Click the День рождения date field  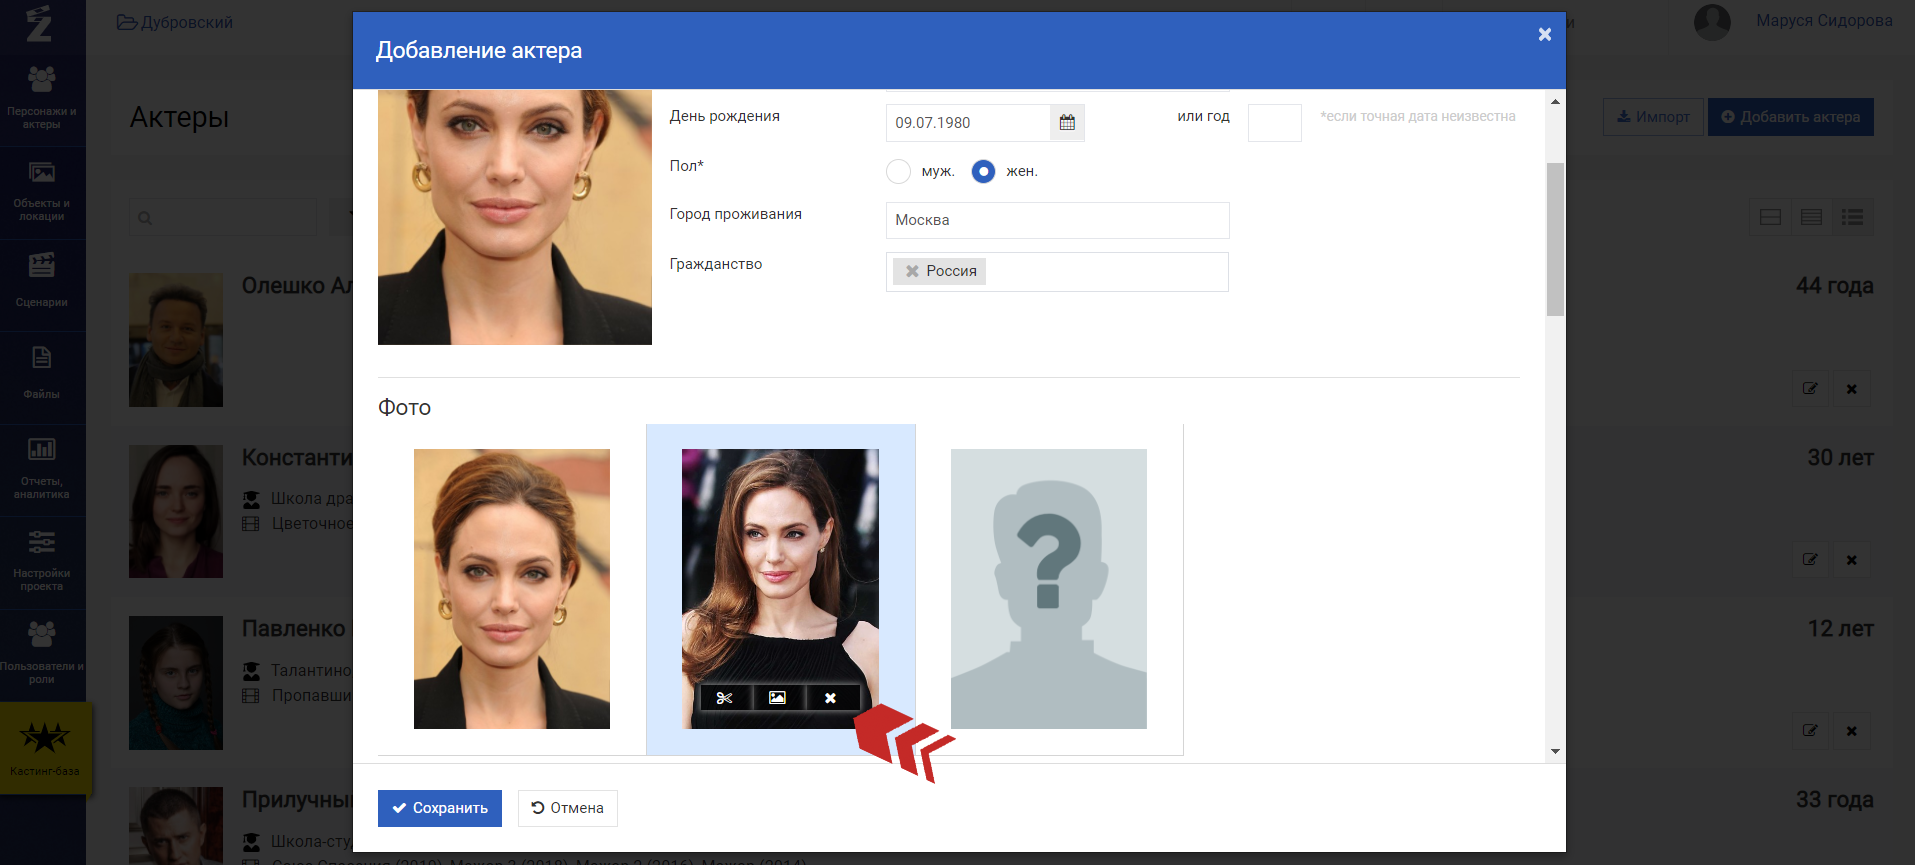(x=968, y=123)
